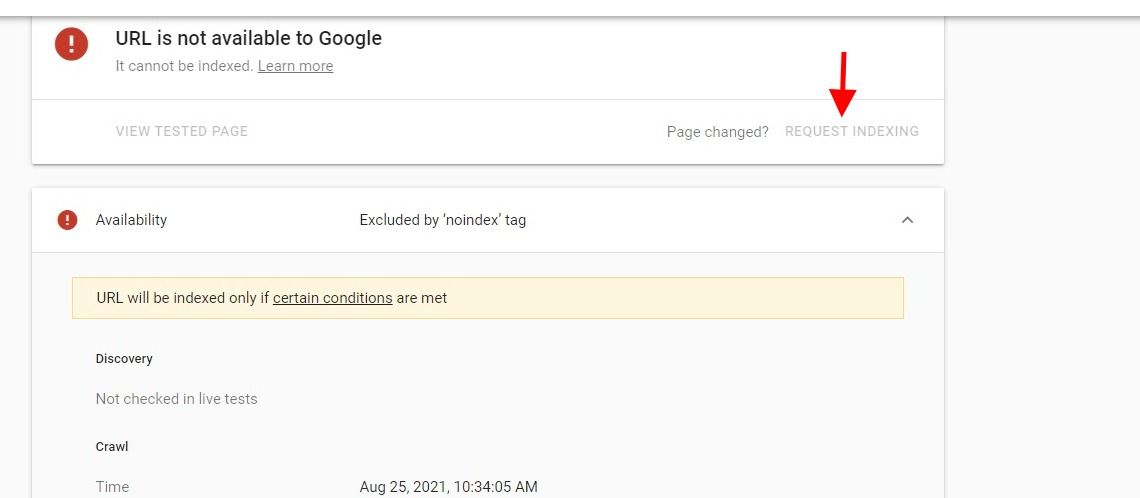Select the It cannot be indexed text
This screenshot has height=498, width=1140.
click(x=184, y=66)
